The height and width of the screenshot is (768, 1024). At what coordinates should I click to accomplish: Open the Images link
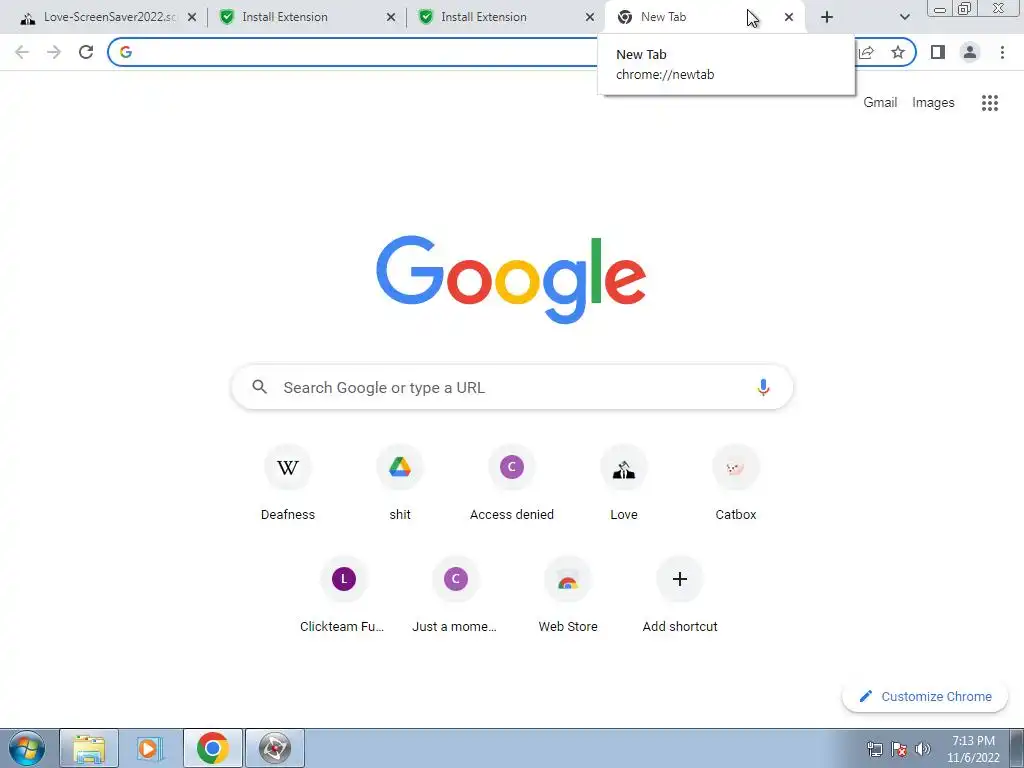click(x=933, y=103)
